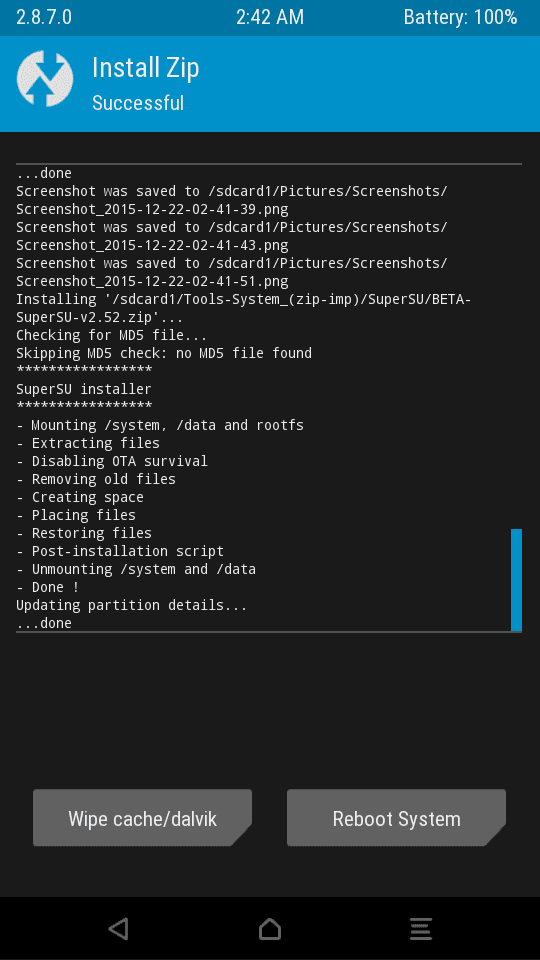Viewport: 540px width, 960px height.
Task: Click the 2:42 AM clock
Action: [270, 17]
